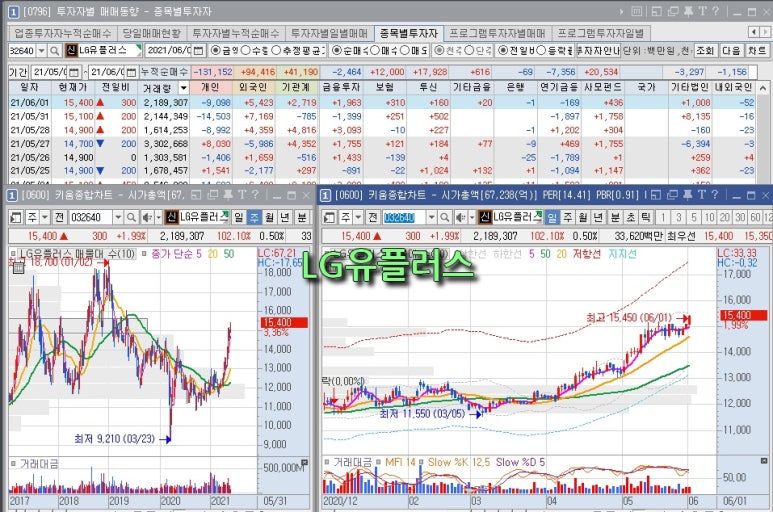Select the 금액 radio button
The width and height of the screenshot is (773, 512).
point(215,51)
